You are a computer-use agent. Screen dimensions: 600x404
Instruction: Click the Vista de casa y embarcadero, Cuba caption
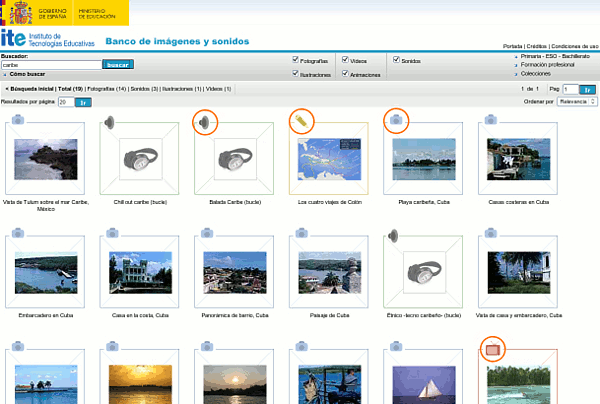(x=518, y=315)
